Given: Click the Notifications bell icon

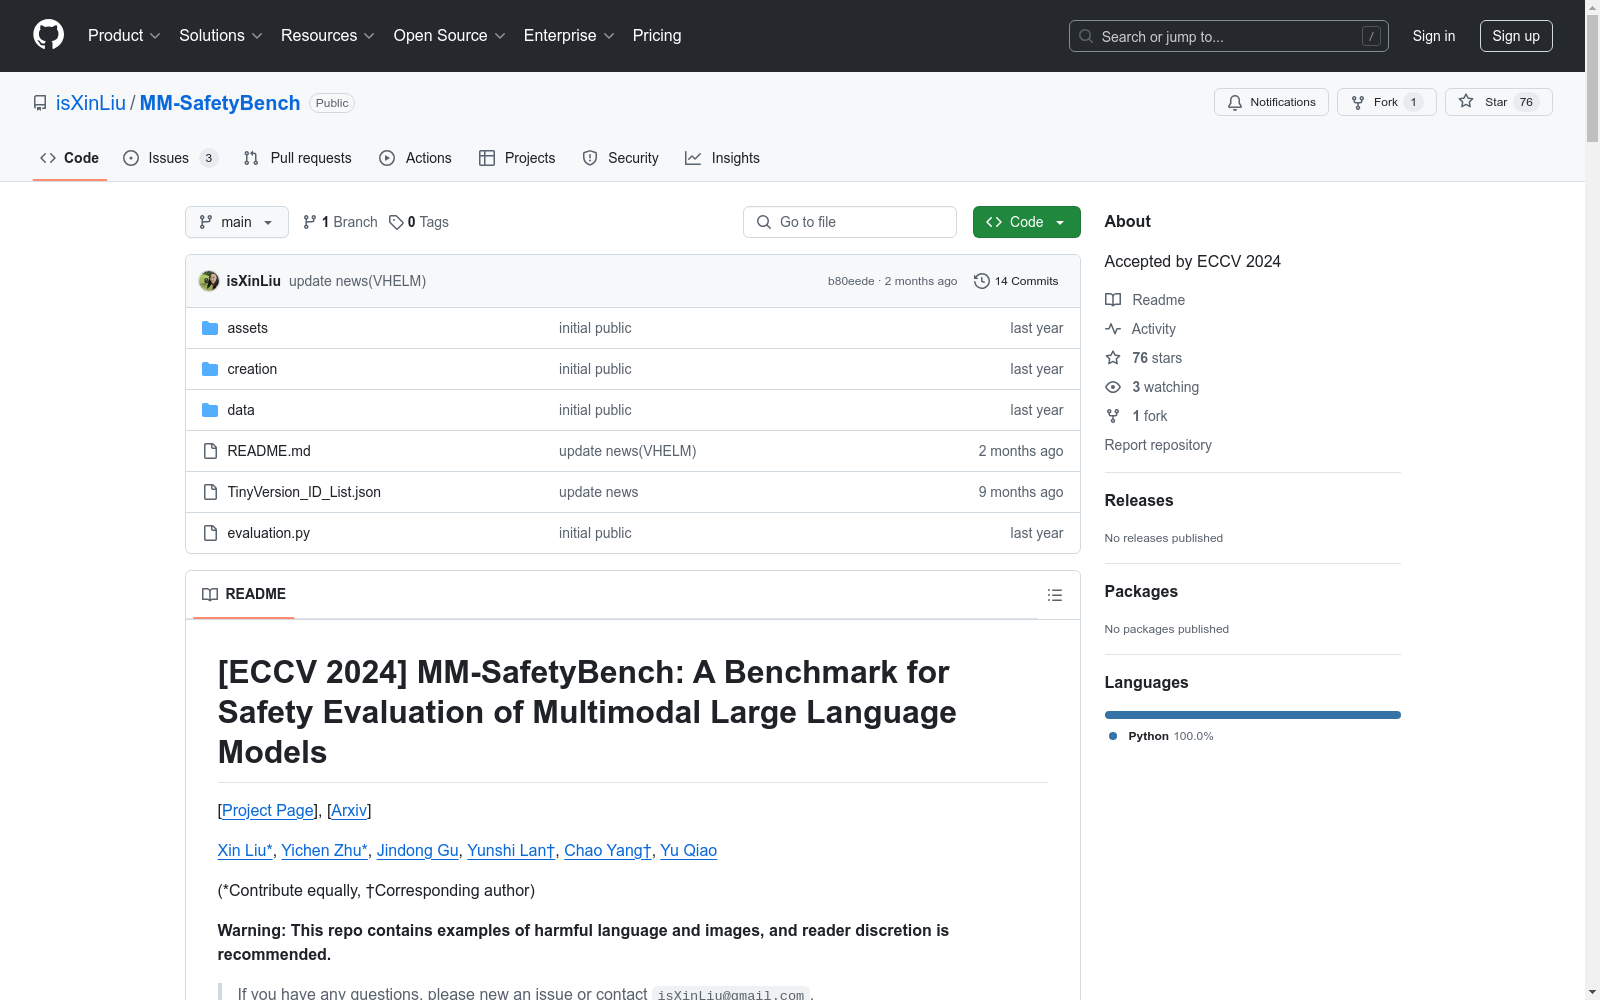Looking at the screenshot, I should [1235, 102].
